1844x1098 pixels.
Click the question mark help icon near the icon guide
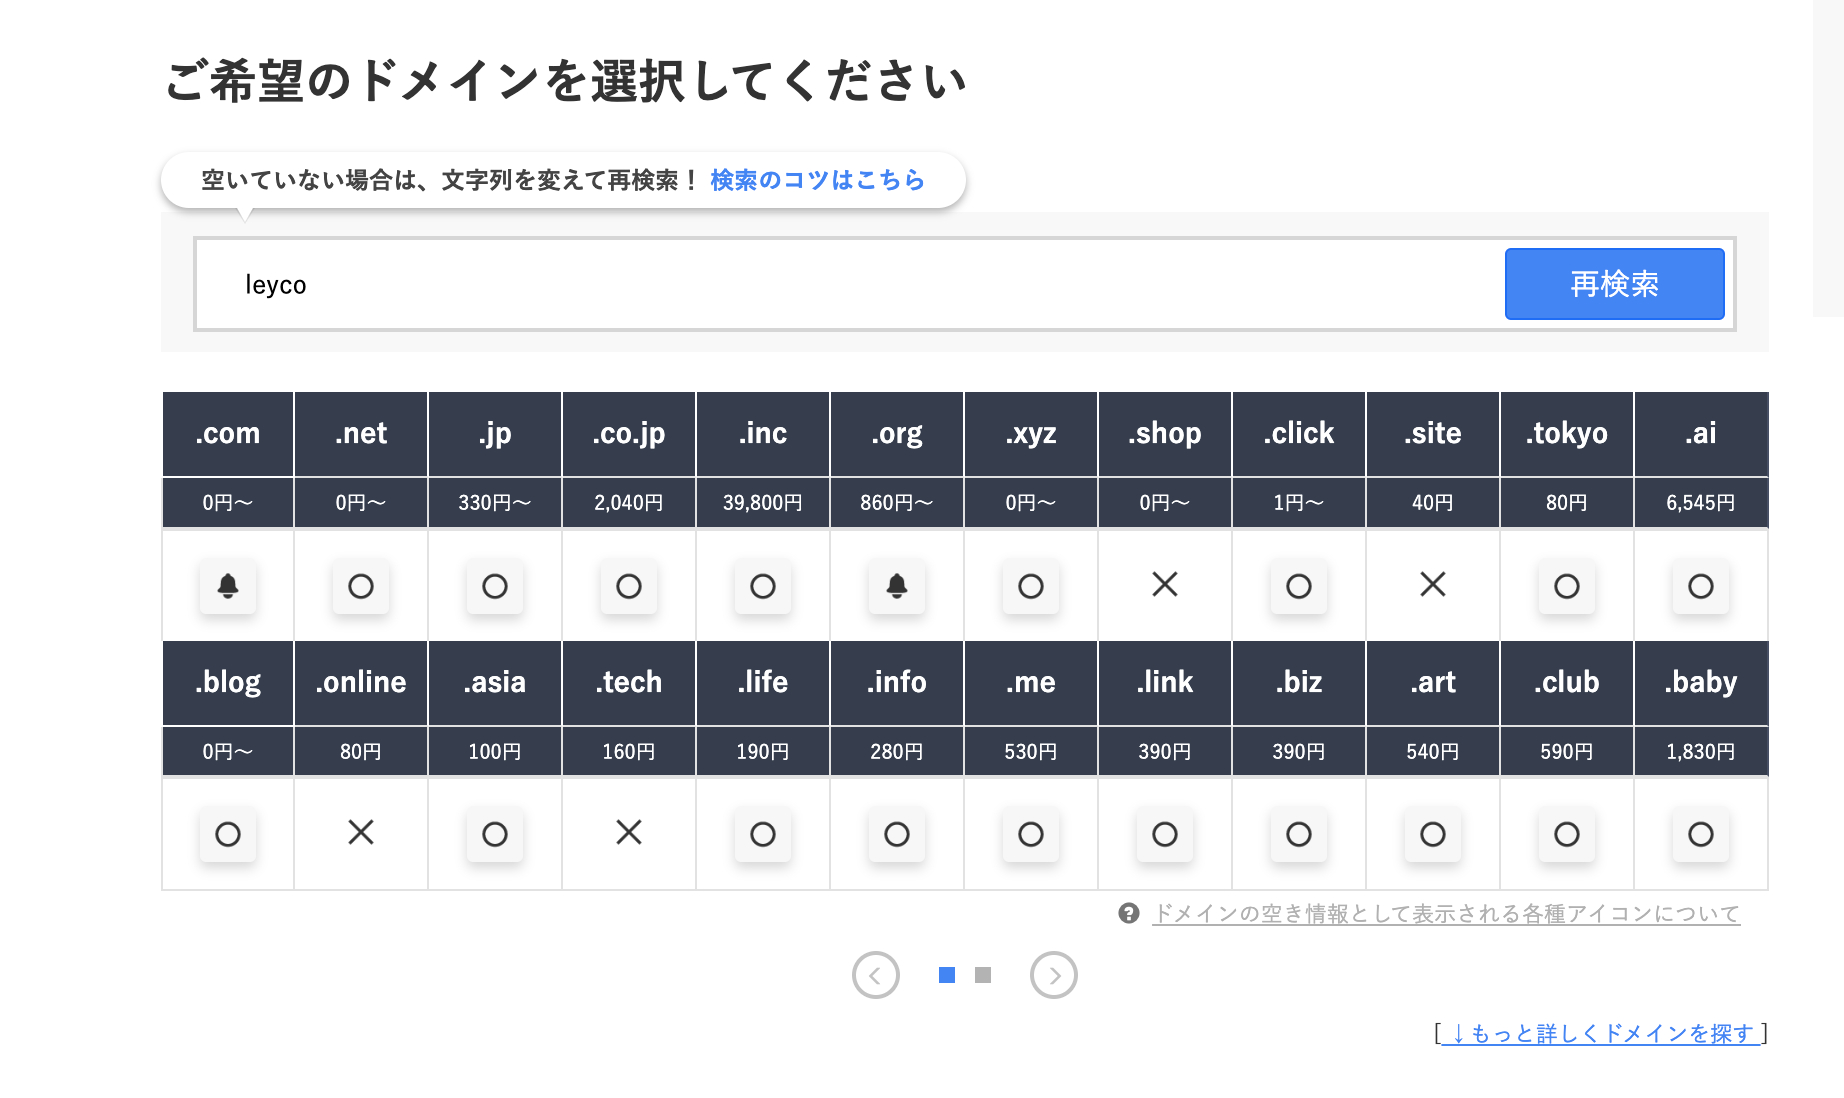point(1129,912)
